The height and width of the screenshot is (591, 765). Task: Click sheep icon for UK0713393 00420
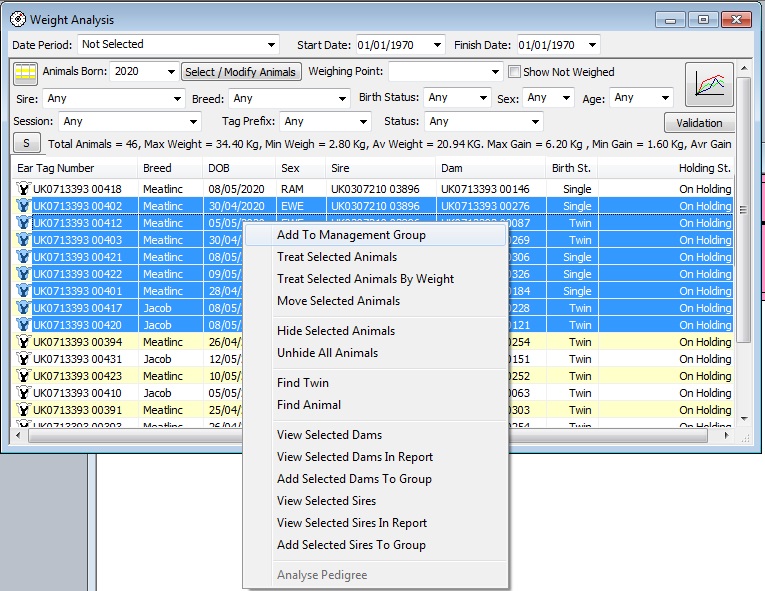click(23, 325)
